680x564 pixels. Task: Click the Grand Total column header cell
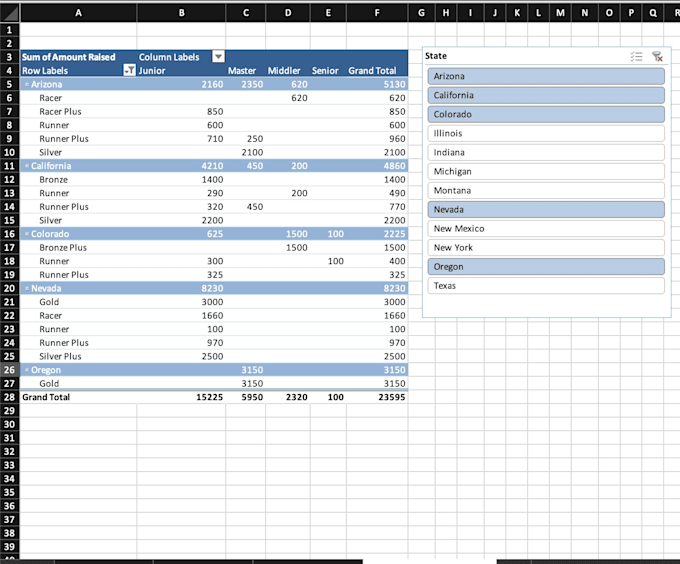tap(377, 70)
